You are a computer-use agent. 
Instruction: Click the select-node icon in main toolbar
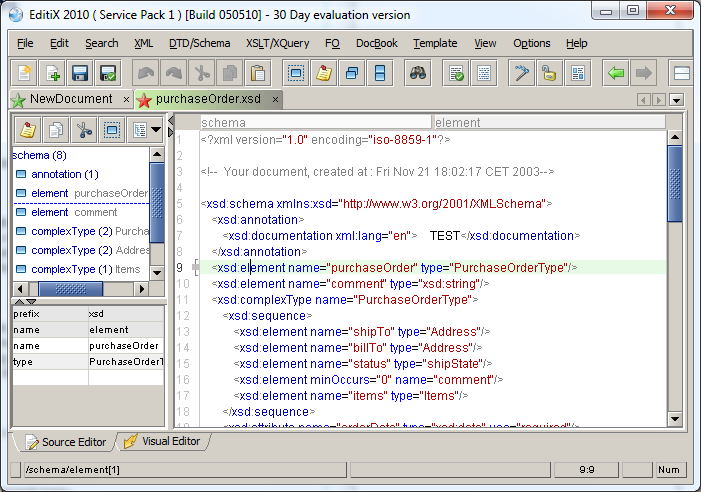[x=296, y=73]
